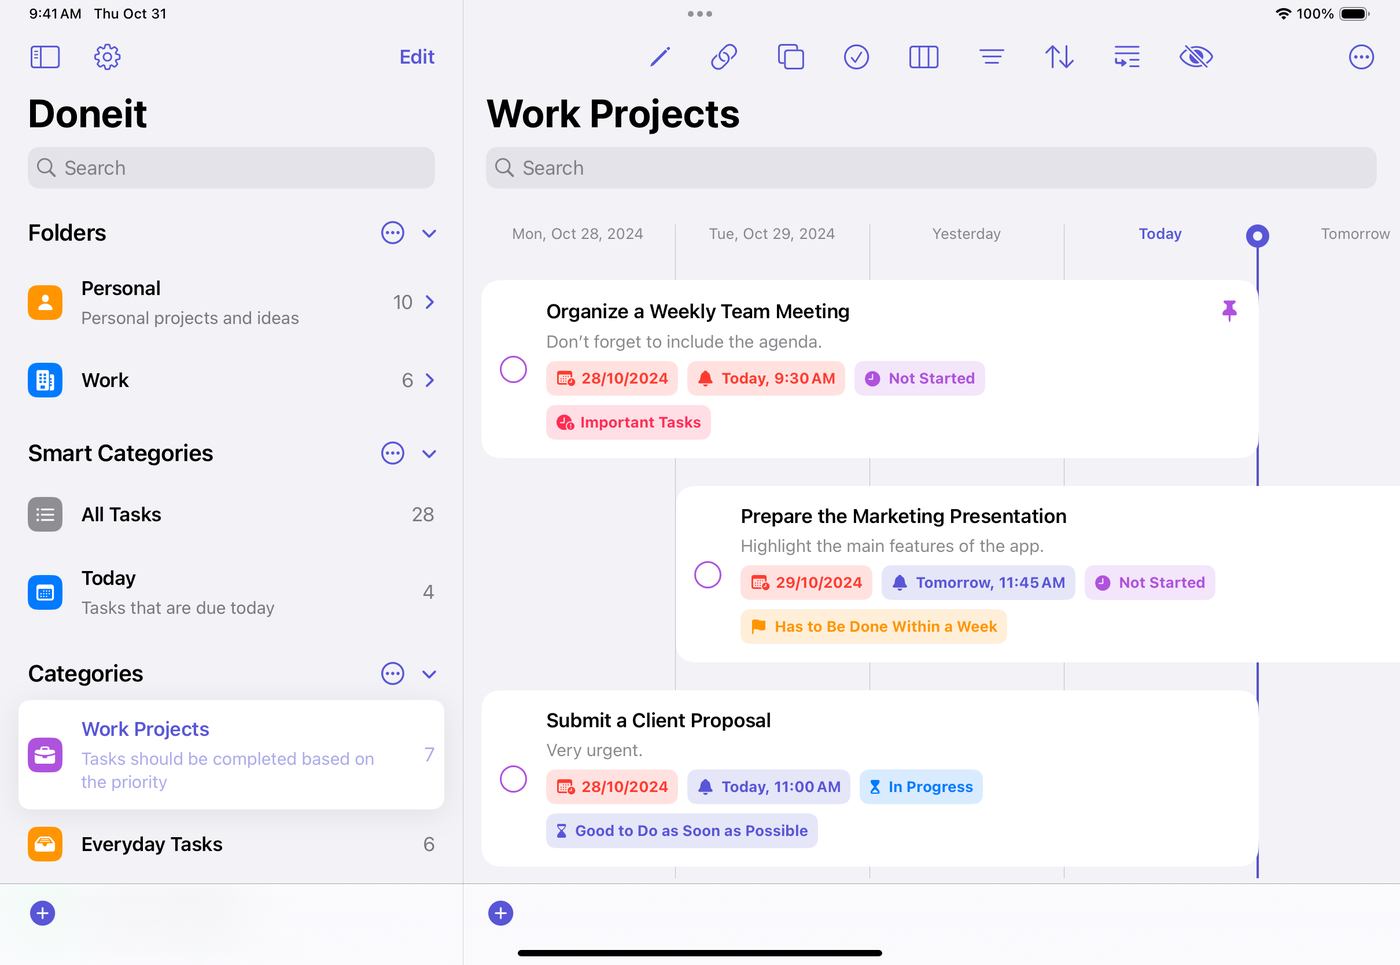Select All Tasks smart category
The height and width of the screenshot is (965, 1400).
point(231,515)
